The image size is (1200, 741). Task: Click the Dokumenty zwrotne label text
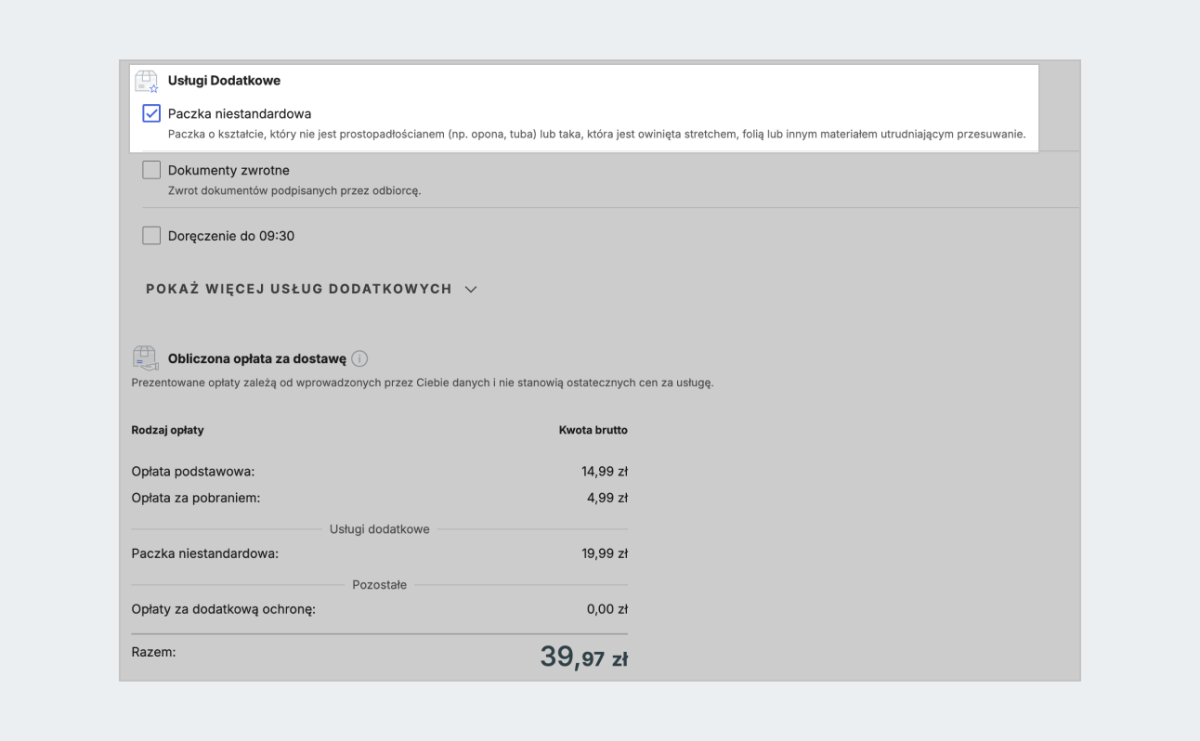point(229,171)
